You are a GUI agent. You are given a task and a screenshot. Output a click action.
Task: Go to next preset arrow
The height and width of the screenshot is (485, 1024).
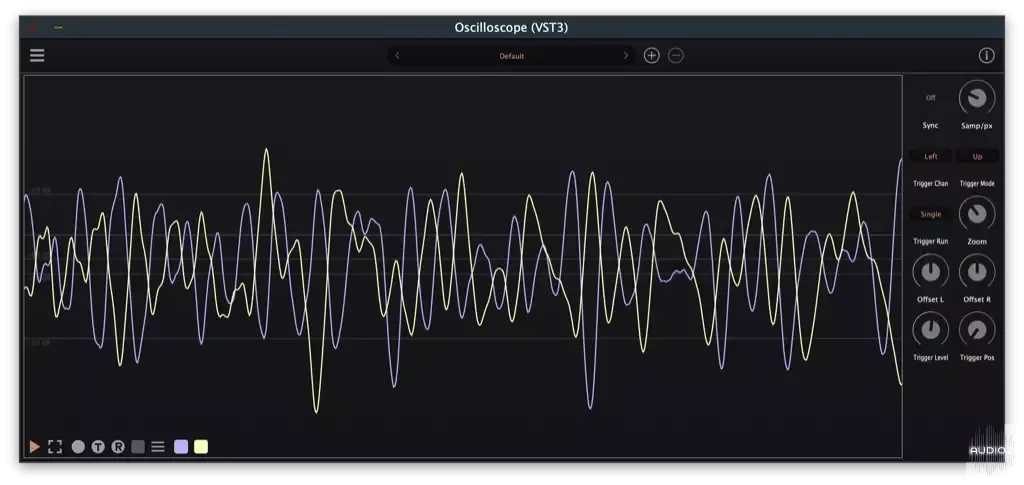(x=626, y=55)
